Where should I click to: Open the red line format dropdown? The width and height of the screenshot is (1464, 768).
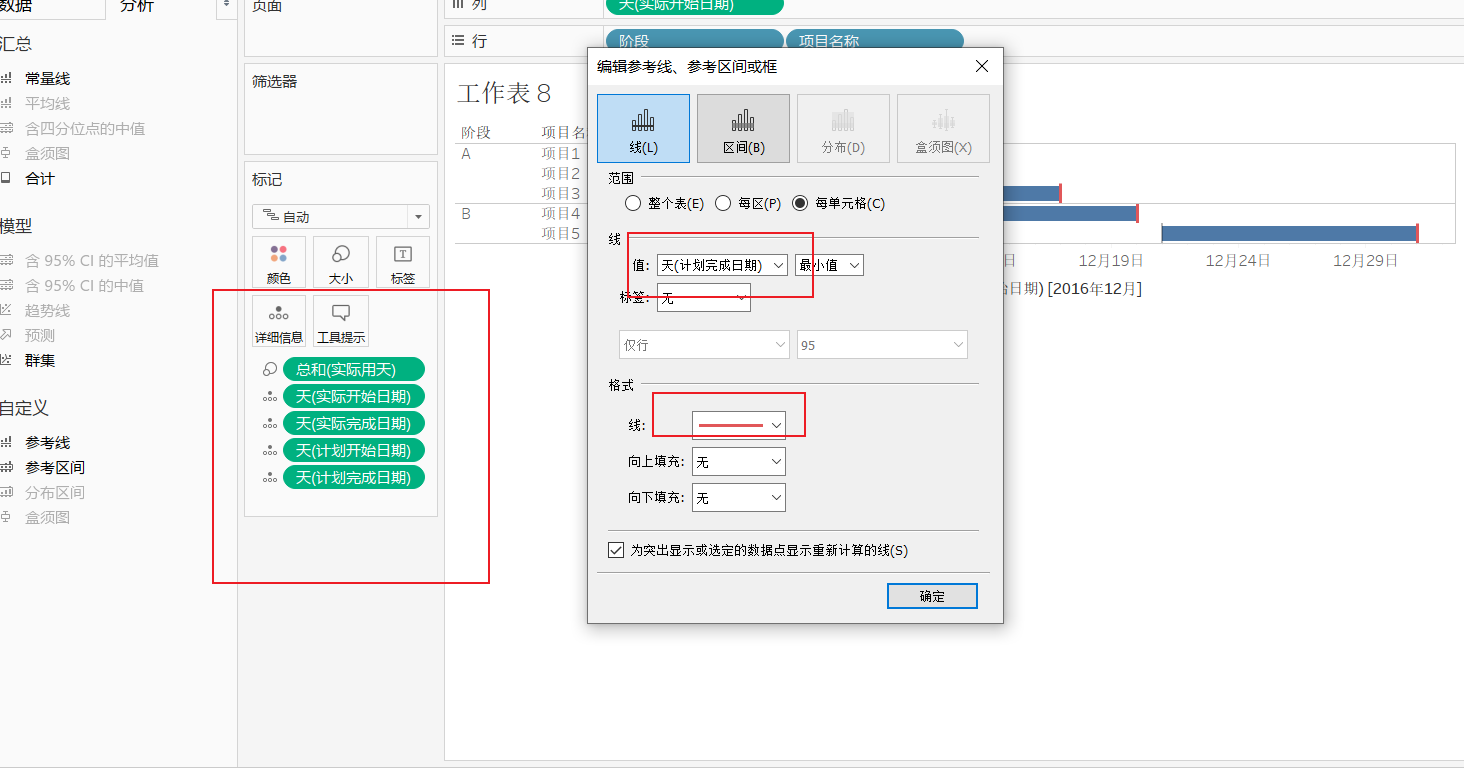pyautogui.click(x=738, y=425)
